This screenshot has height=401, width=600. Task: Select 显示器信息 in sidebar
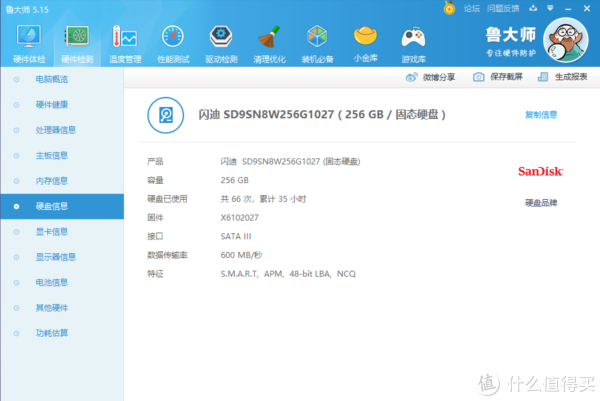pyautogui.click(x=62, y=257)
